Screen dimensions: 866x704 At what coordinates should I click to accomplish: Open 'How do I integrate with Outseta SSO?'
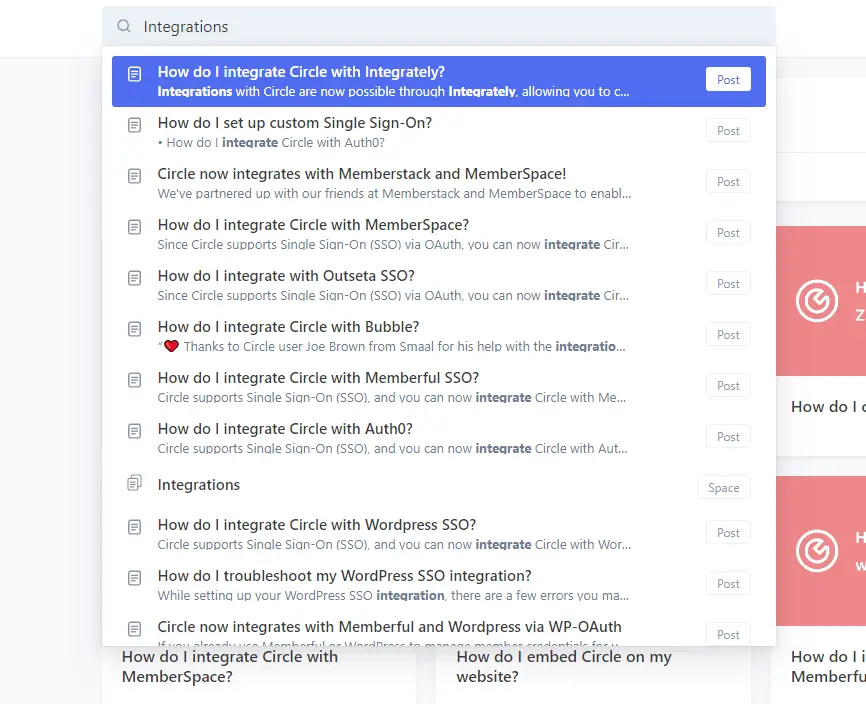286,276
